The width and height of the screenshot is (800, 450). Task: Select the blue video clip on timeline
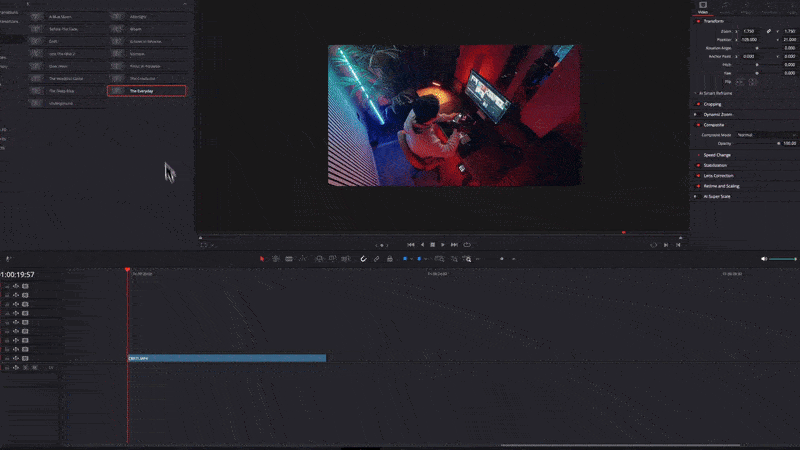click(x=226, y=358)
